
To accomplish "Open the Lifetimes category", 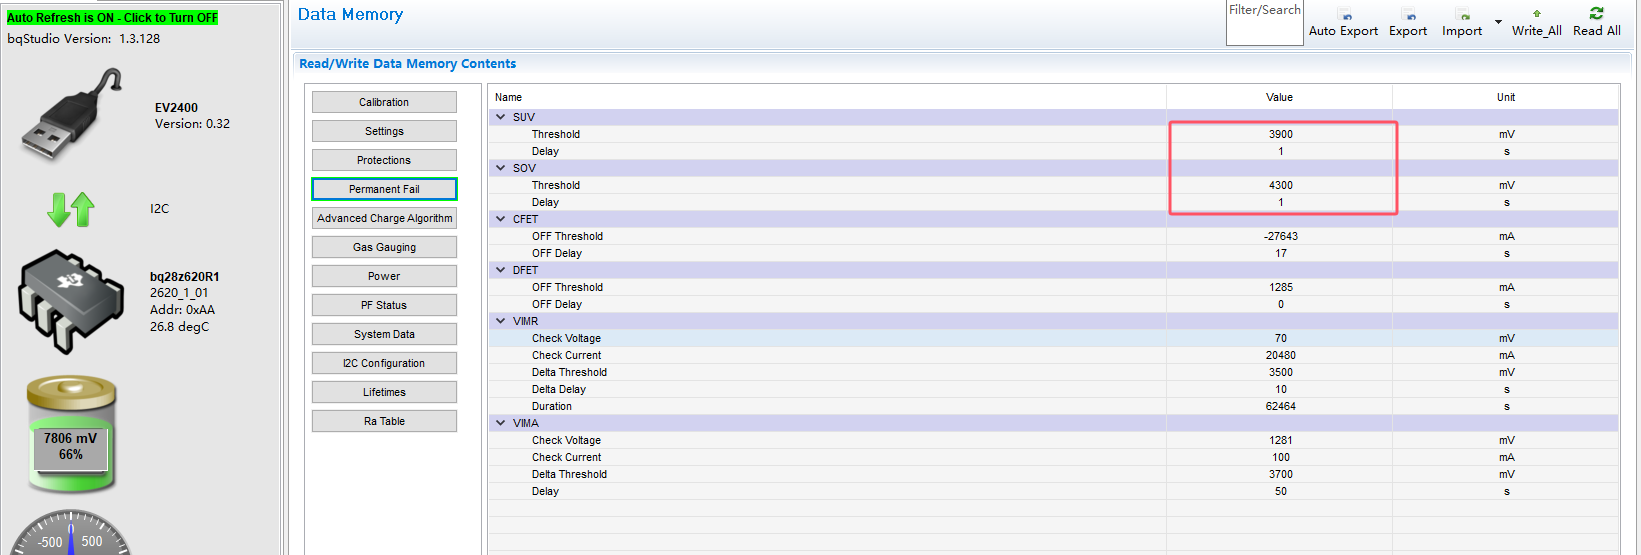I will pyautogui.click(x=384, y=392).
